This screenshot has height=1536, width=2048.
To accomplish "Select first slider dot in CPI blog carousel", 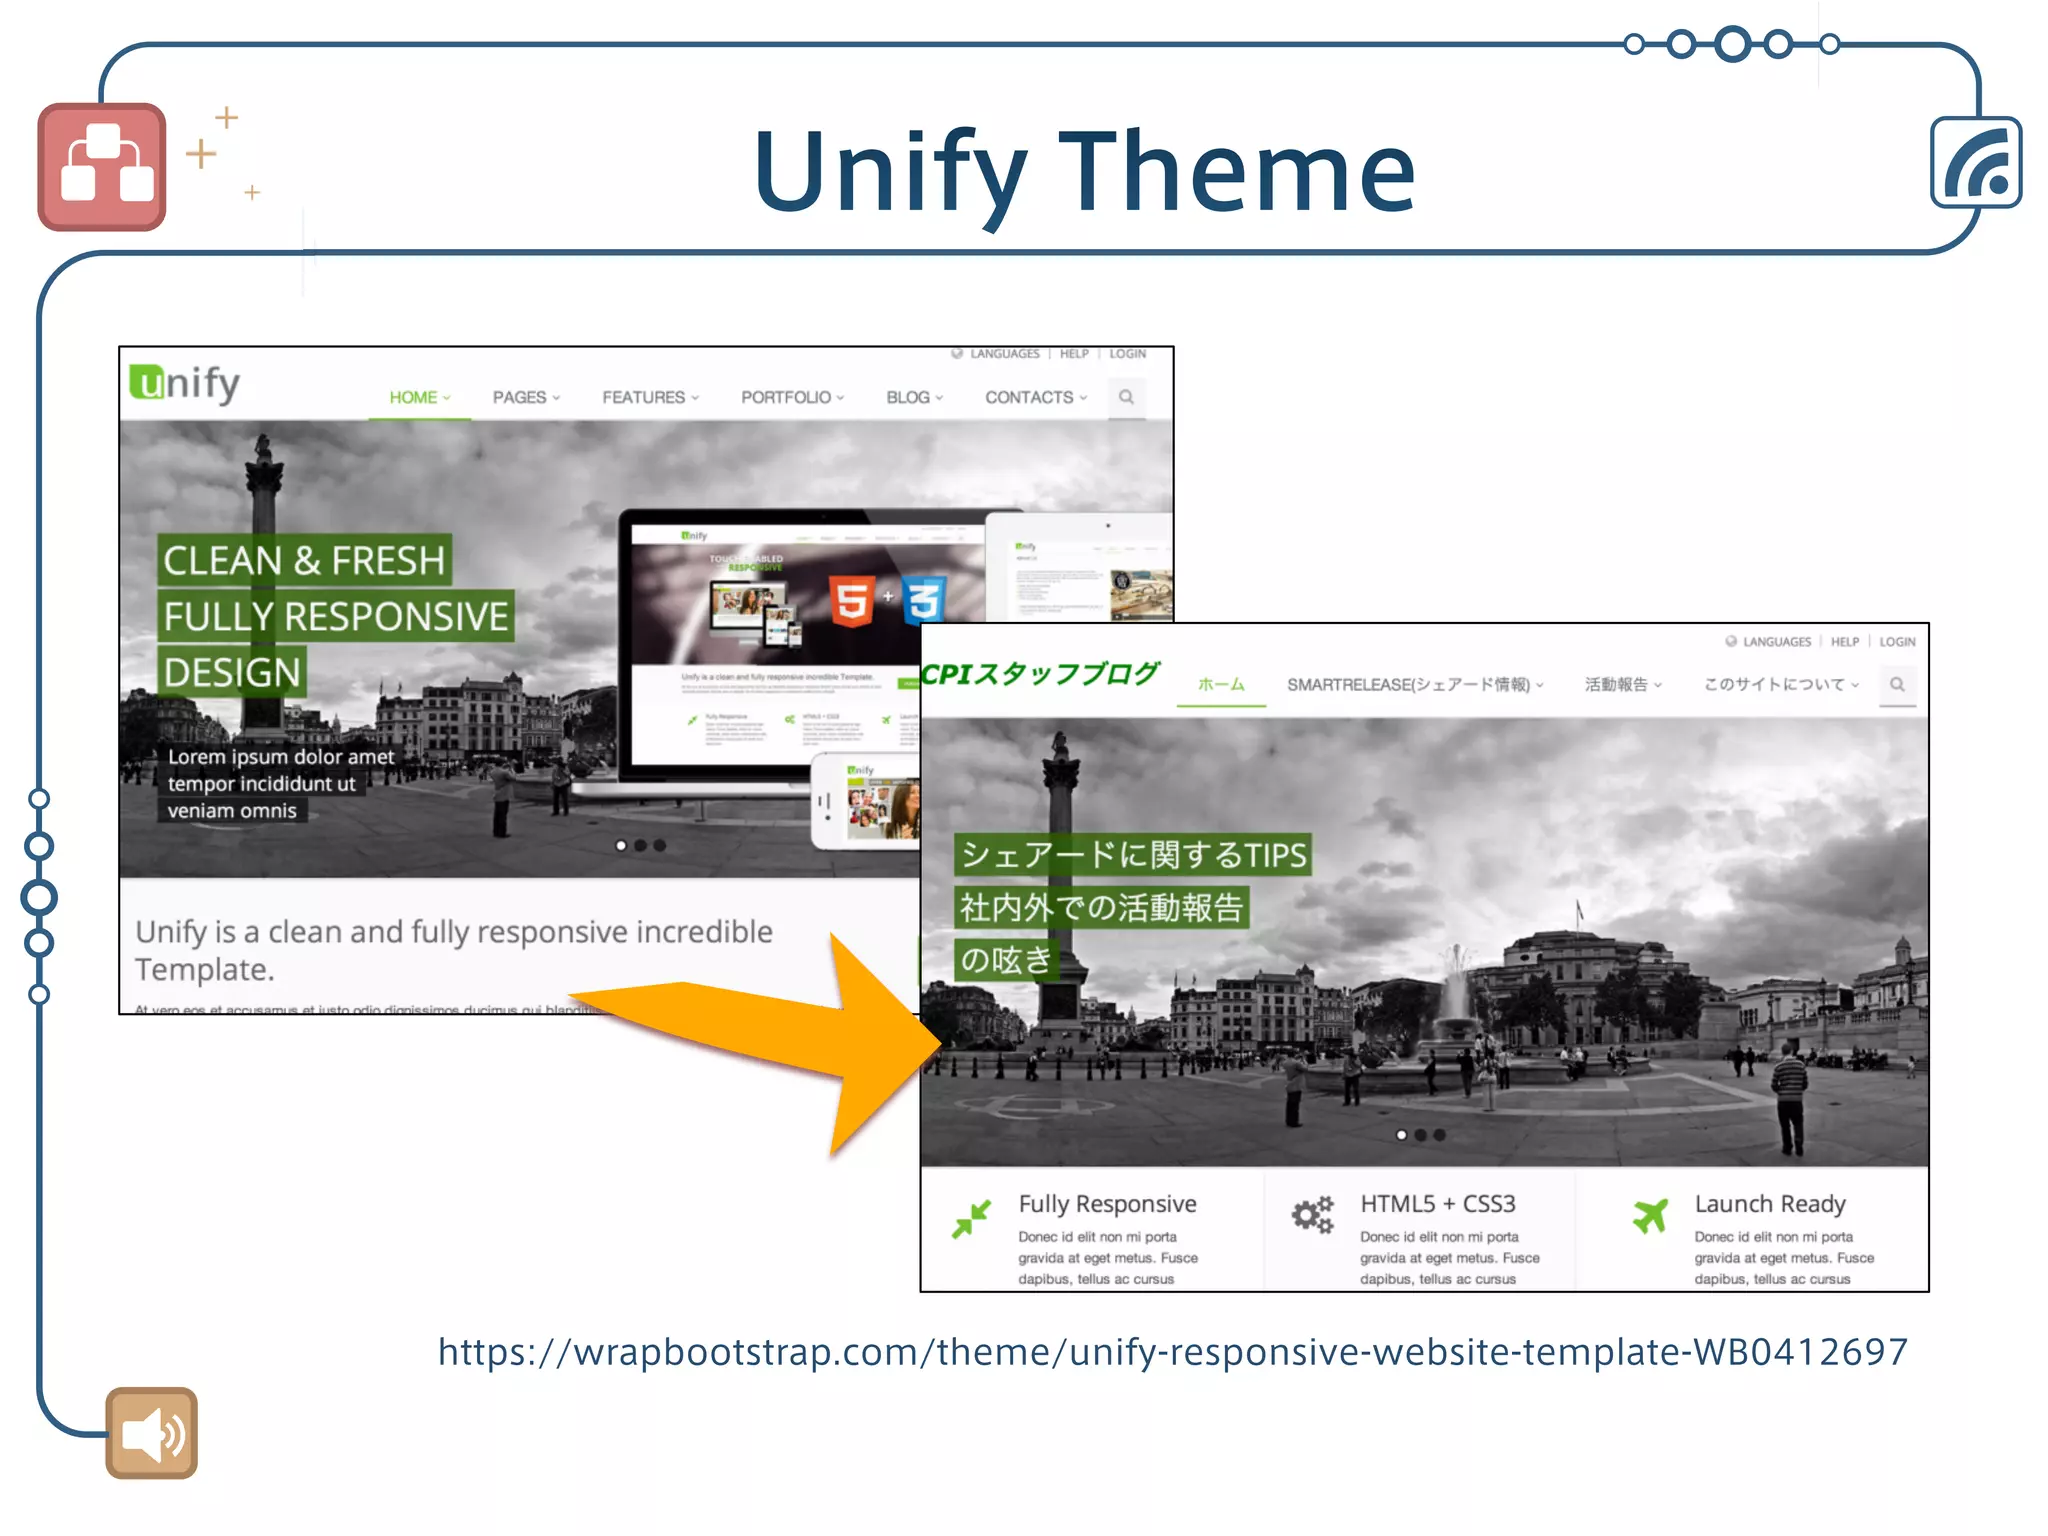I will (1401, 1134).
